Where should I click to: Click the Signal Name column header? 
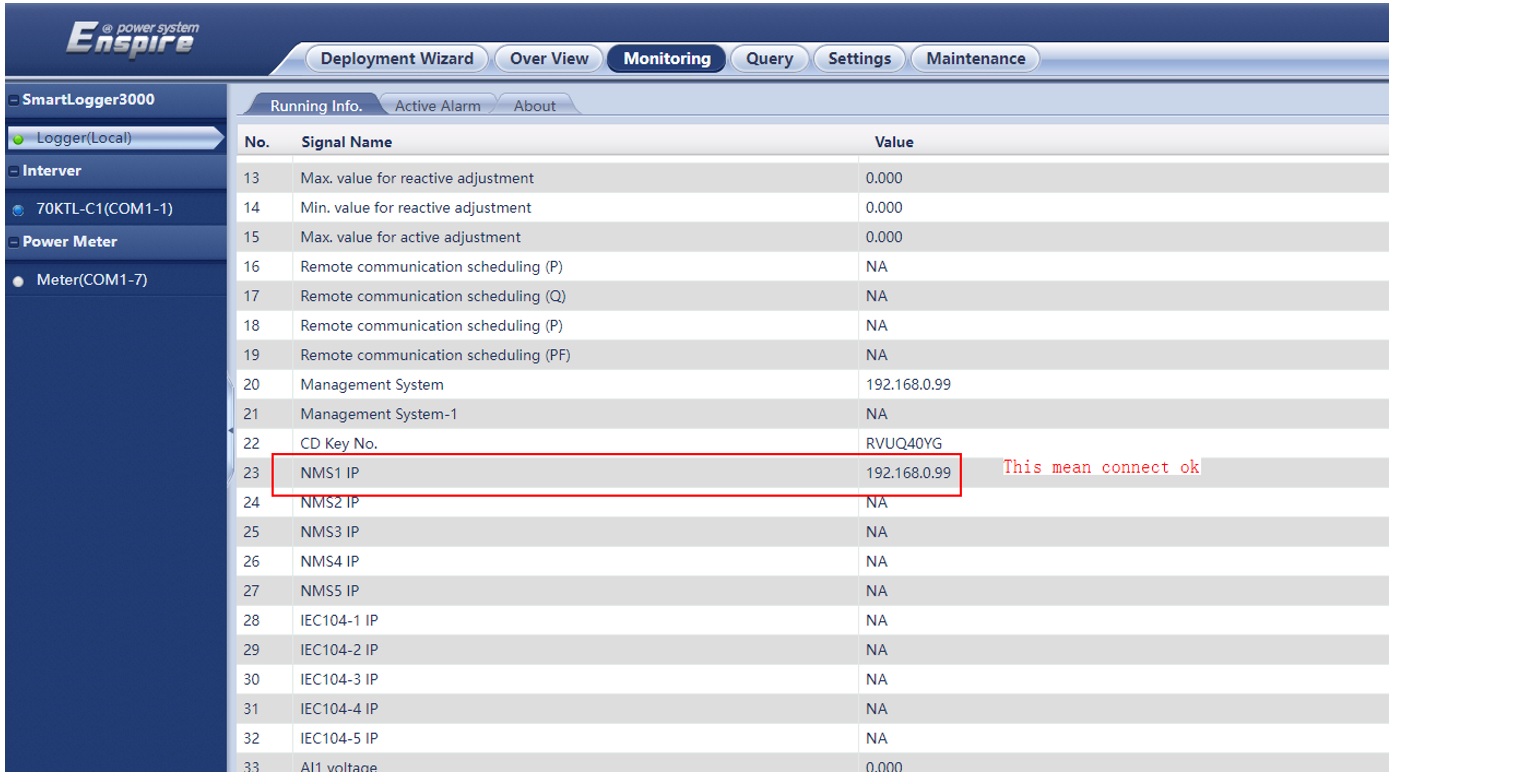click(x=346, y=142)
